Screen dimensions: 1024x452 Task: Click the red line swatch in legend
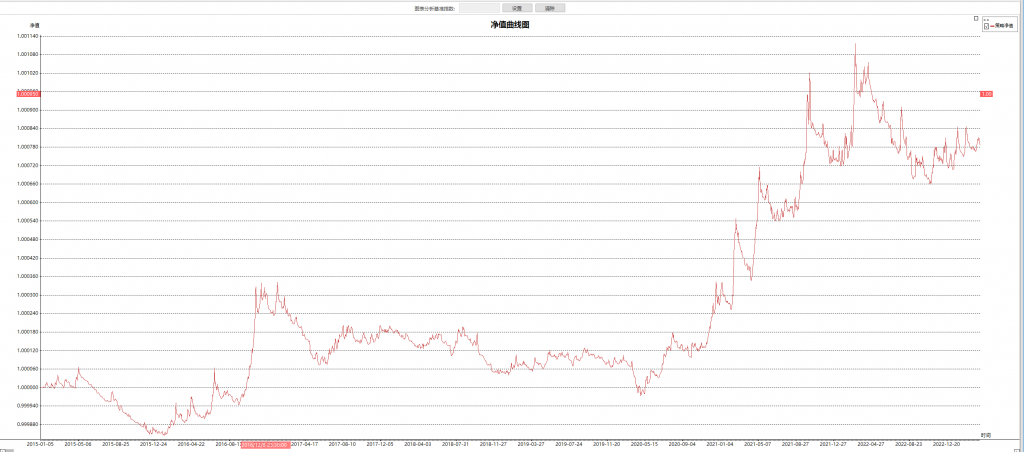tap(992, 26)
